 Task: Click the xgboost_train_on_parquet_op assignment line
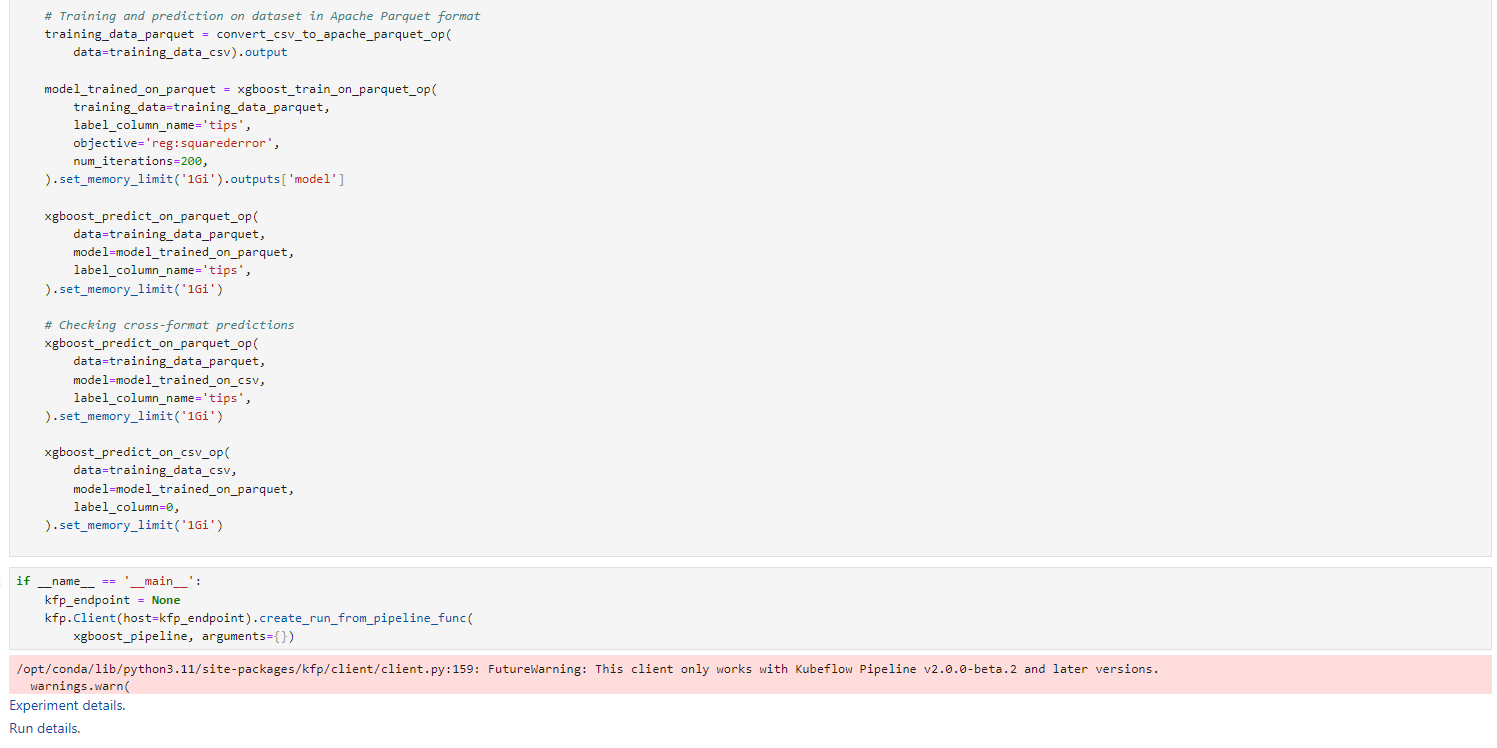coord(241,89)
